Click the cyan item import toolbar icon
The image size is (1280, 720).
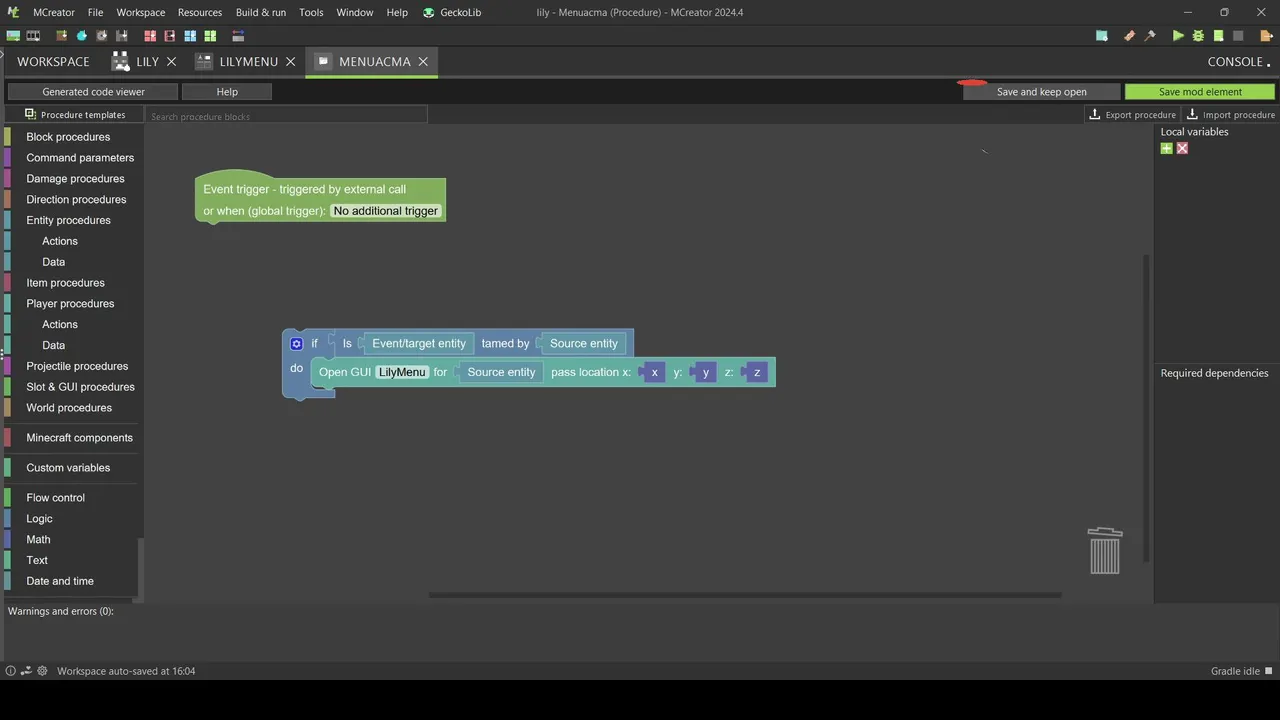82,36
